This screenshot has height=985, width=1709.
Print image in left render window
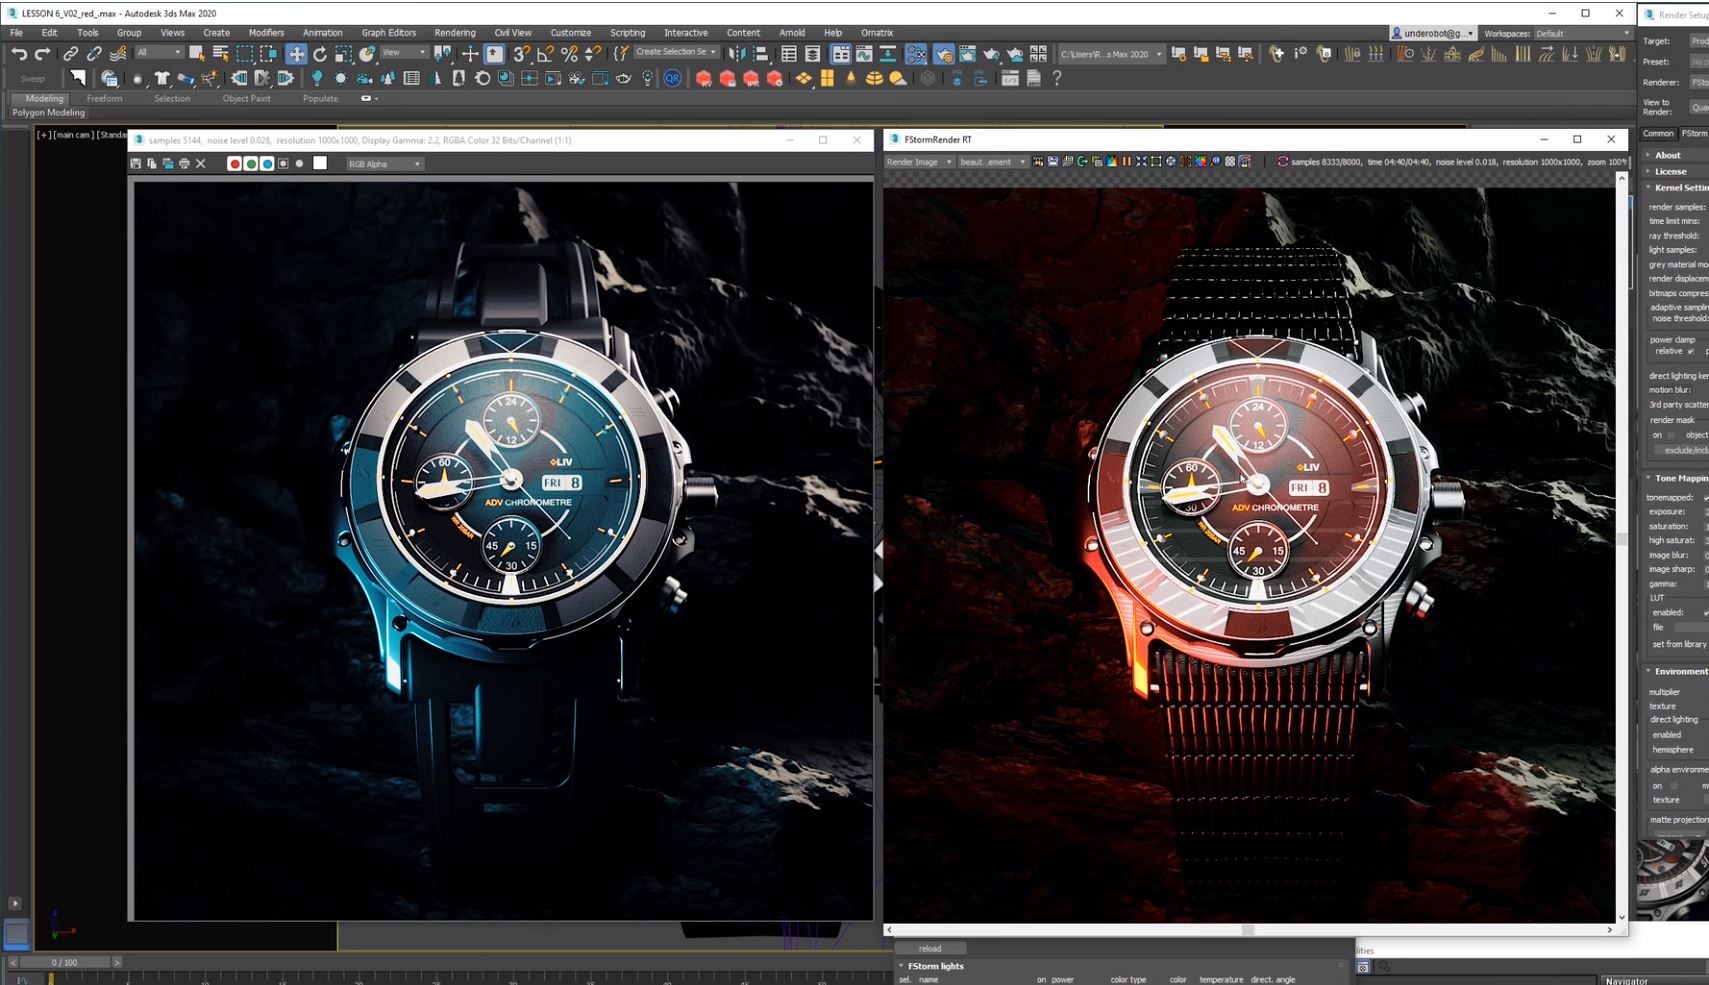point(184,164)
